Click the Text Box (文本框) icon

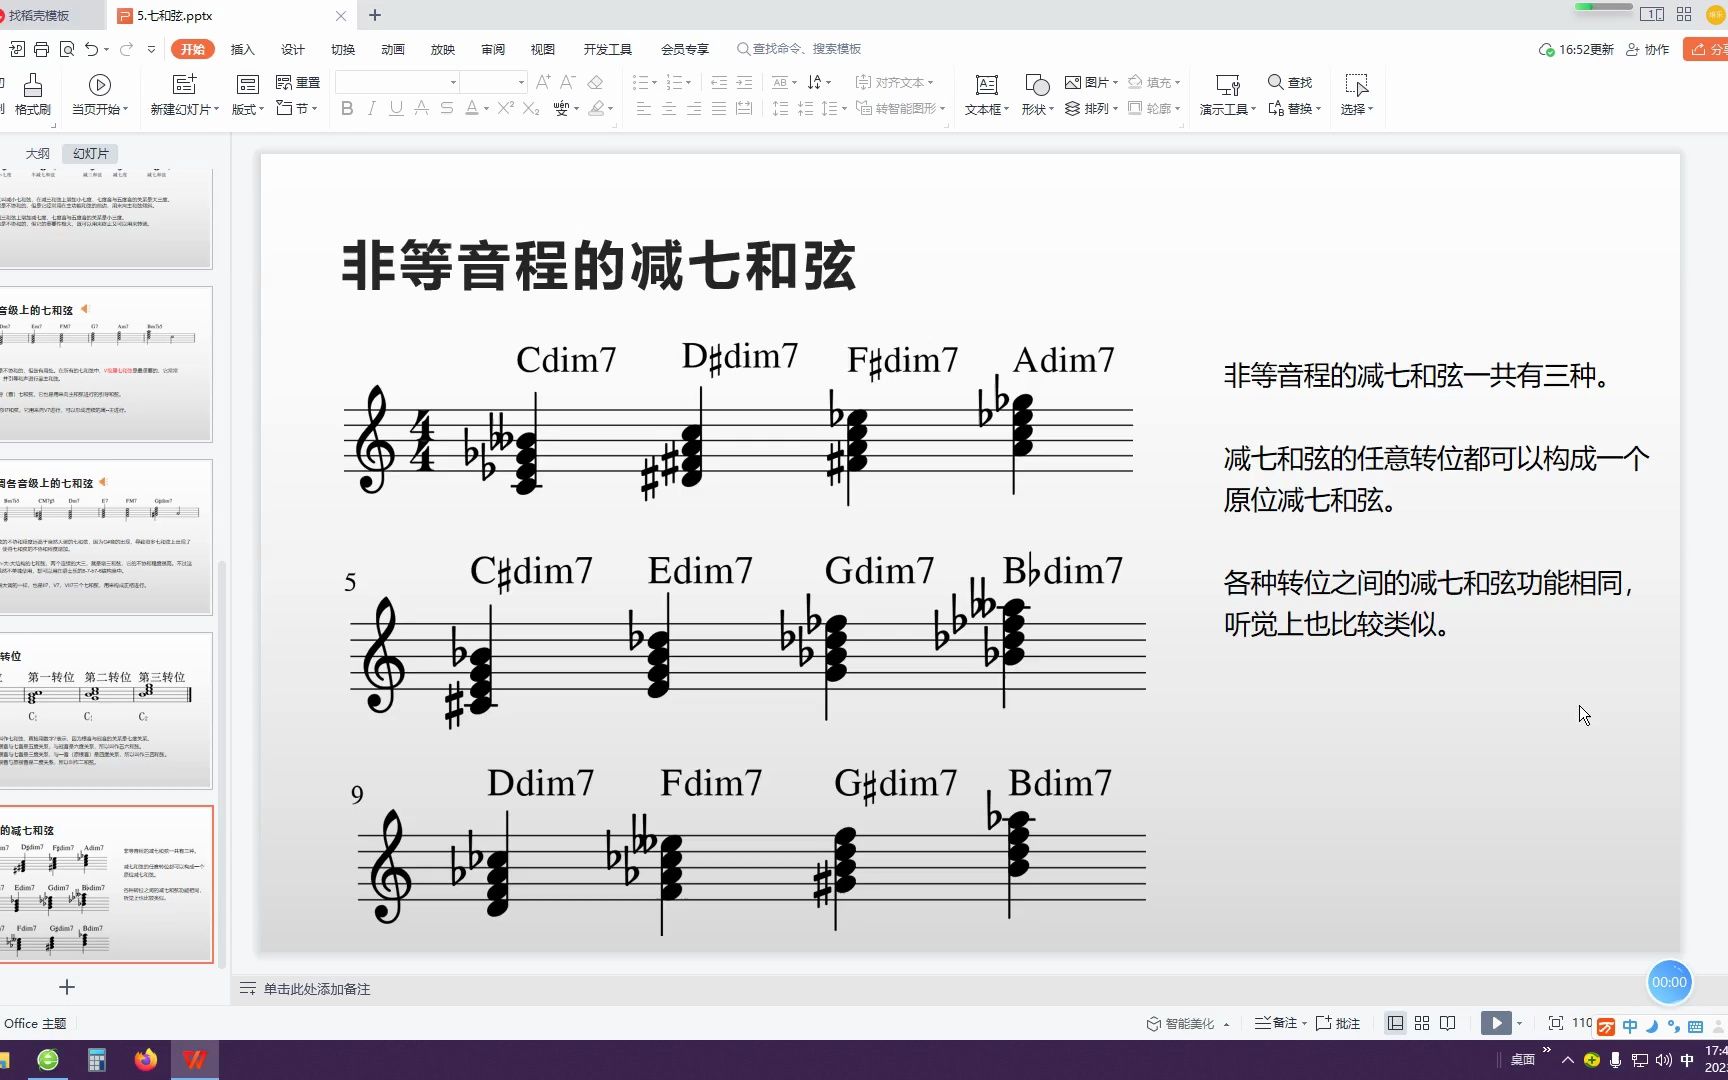986,85
